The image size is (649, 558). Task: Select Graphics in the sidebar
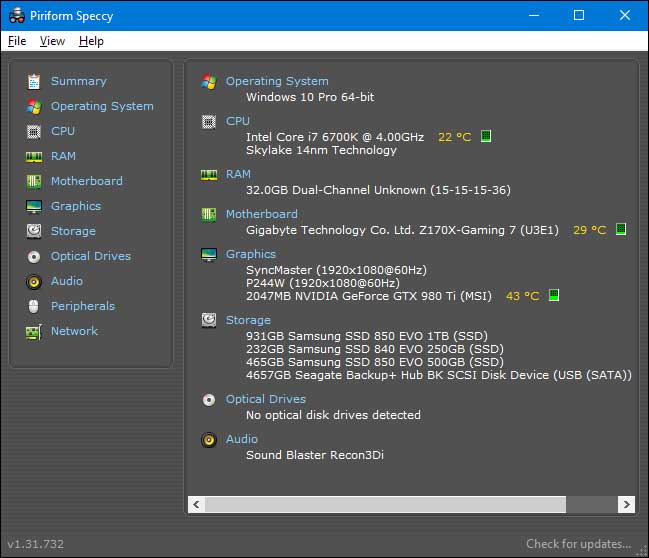coord(76,206)
